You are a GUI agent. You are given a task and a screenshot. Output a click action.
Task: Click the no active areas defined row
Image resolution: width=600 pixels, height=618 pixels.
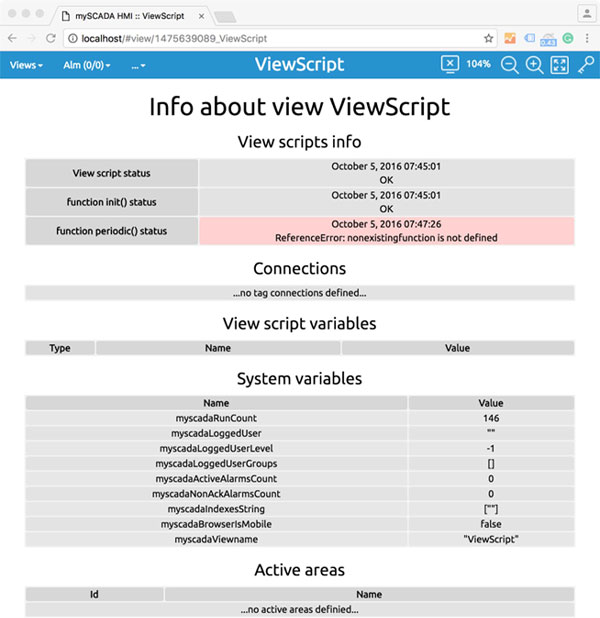pyautogui.click(x=300, y=609)
